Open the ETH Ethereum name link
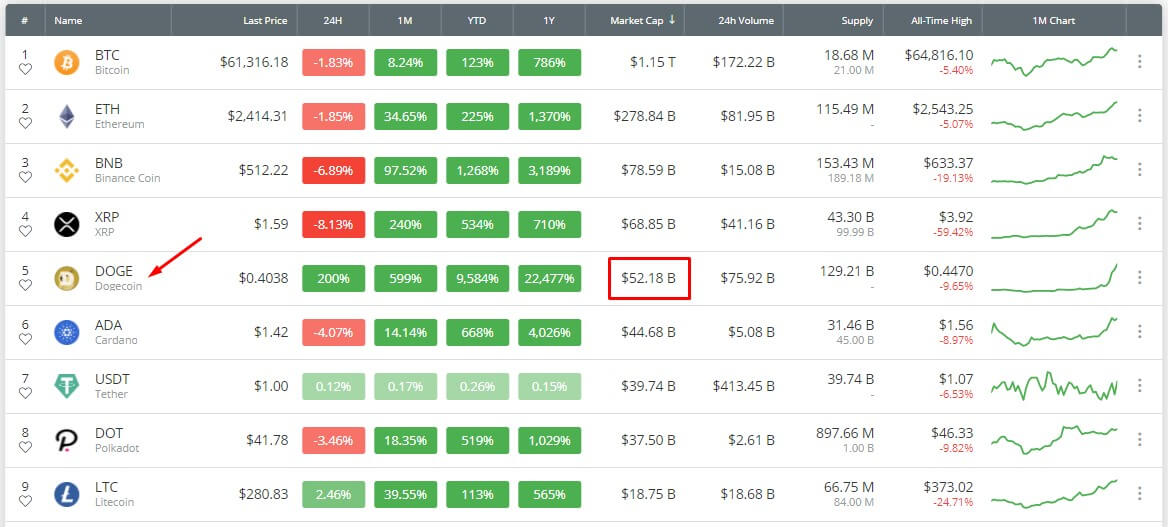The height and width of the screenshot is (527, 1168). click(119, 116)
